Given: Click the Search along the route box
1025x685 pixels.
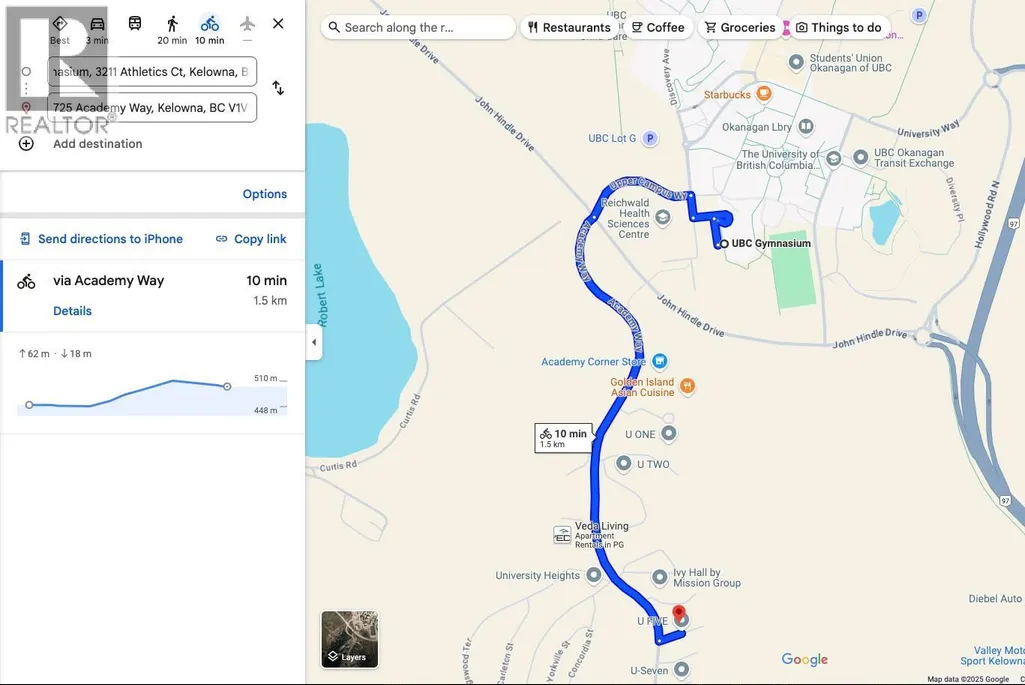Looking at the screenshot, I should (x=418, y=27).
